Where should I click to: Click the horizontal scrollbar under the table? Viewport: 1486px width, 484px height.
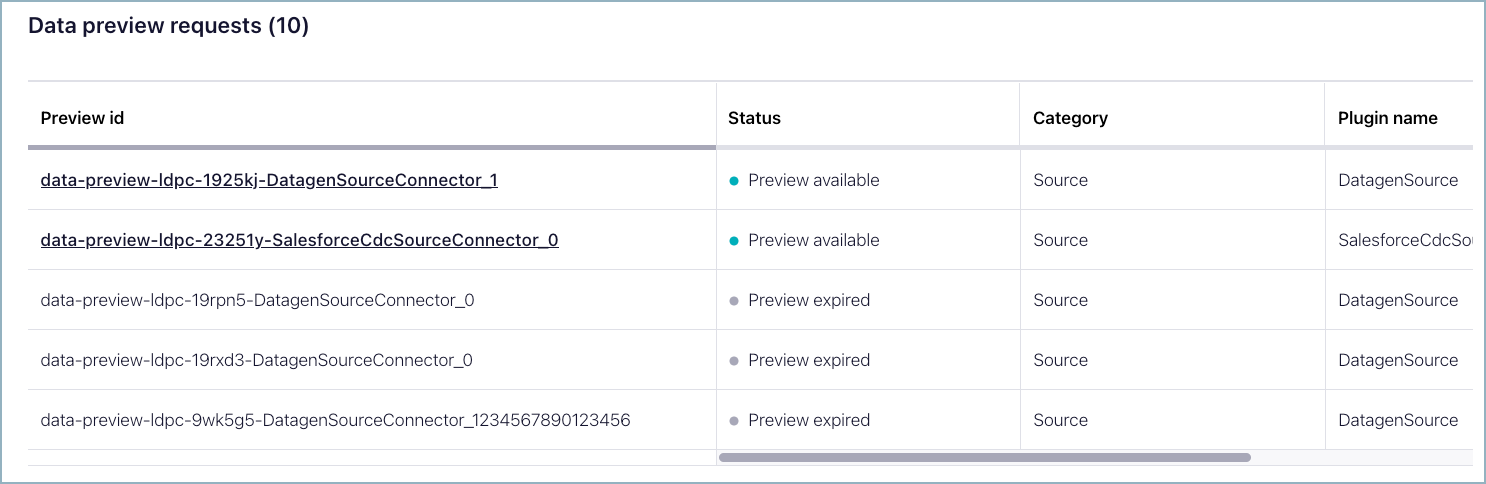pyautogui.click(x=984, y=458)
